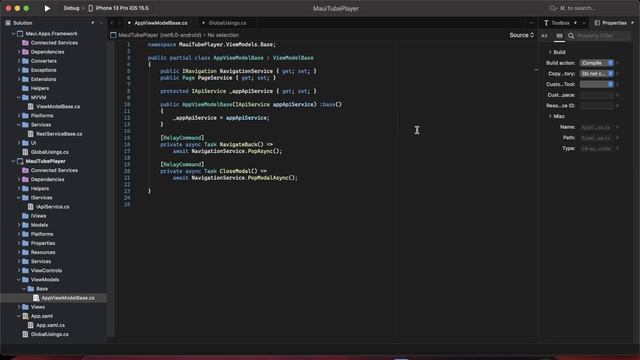Click the App.xaml file icon
The width and height of the screenshot is (640, 360).
25,316
